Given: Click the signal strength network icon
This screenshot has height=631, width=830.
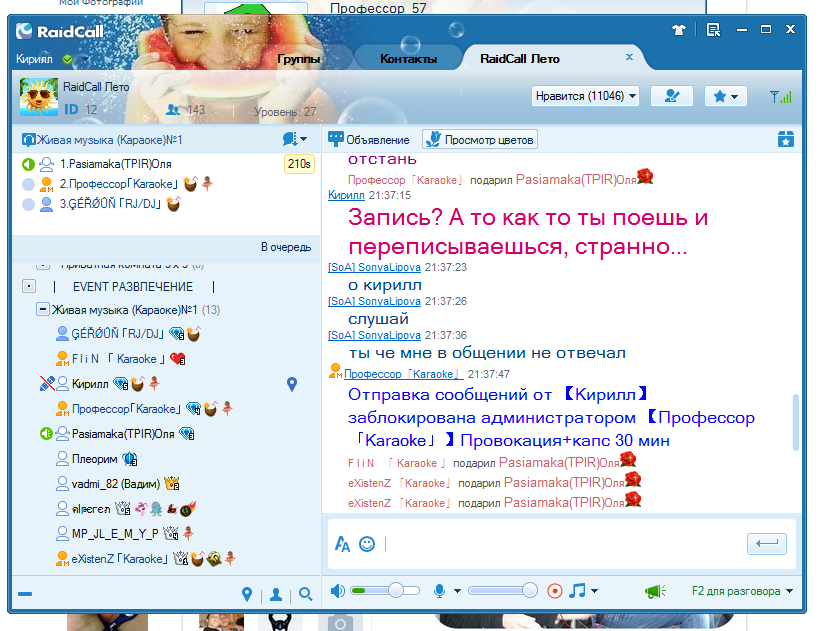Looking at the screenshot, I should pyautogui.click(x=780, y=96).
